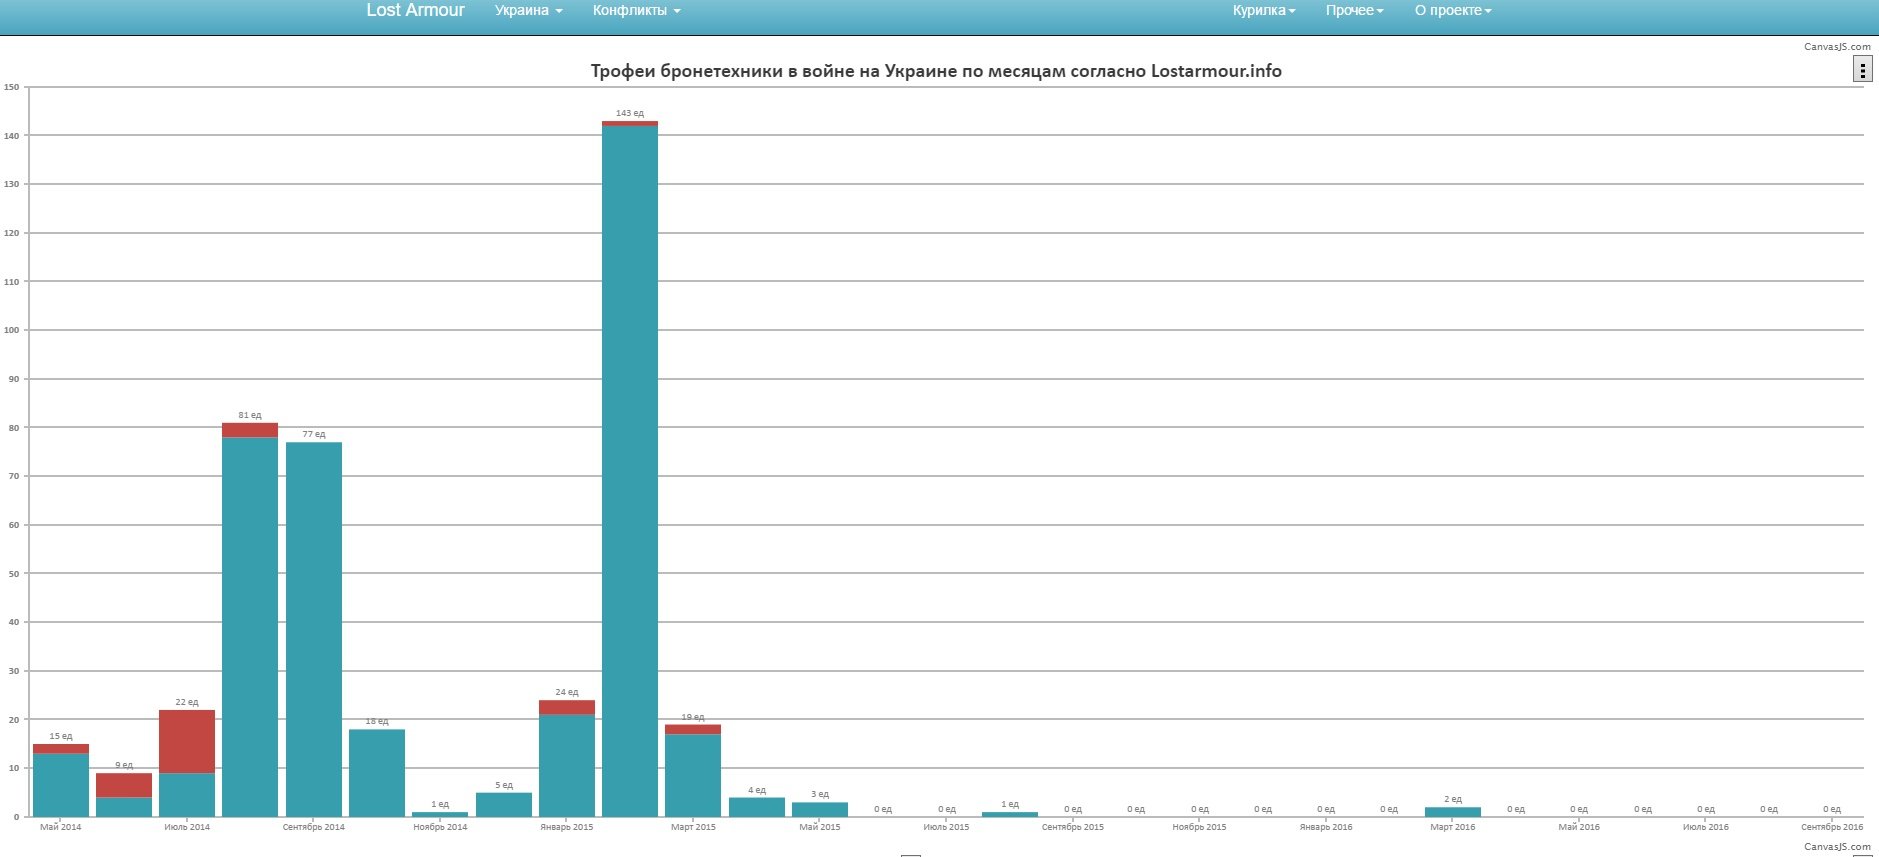Select the teal segment of 15 ед bar

coord(61,785)
